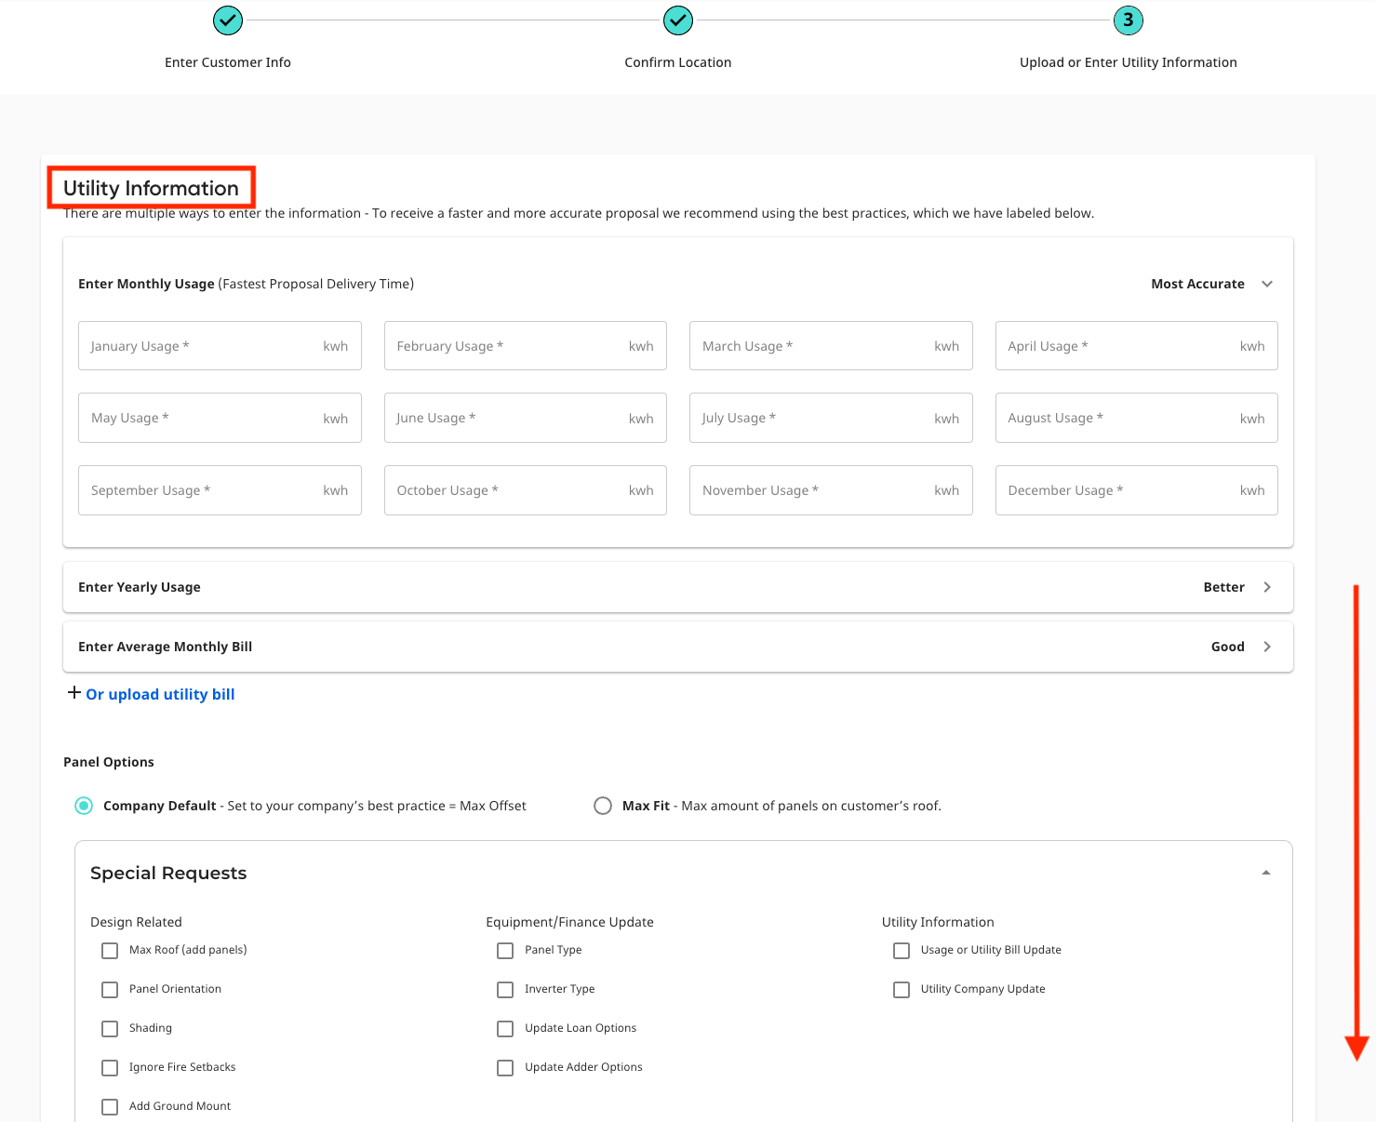Select the Max Fit panel option
Image resolution: width=1376 pixels, height=1122 pixels.
coord(602,805)
